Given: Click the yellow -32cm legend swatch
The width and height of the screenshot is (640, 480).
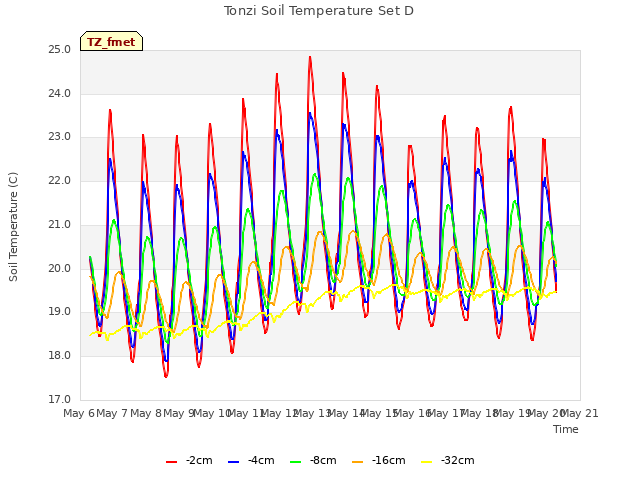Looking at the screenshot, I should 427,462.
